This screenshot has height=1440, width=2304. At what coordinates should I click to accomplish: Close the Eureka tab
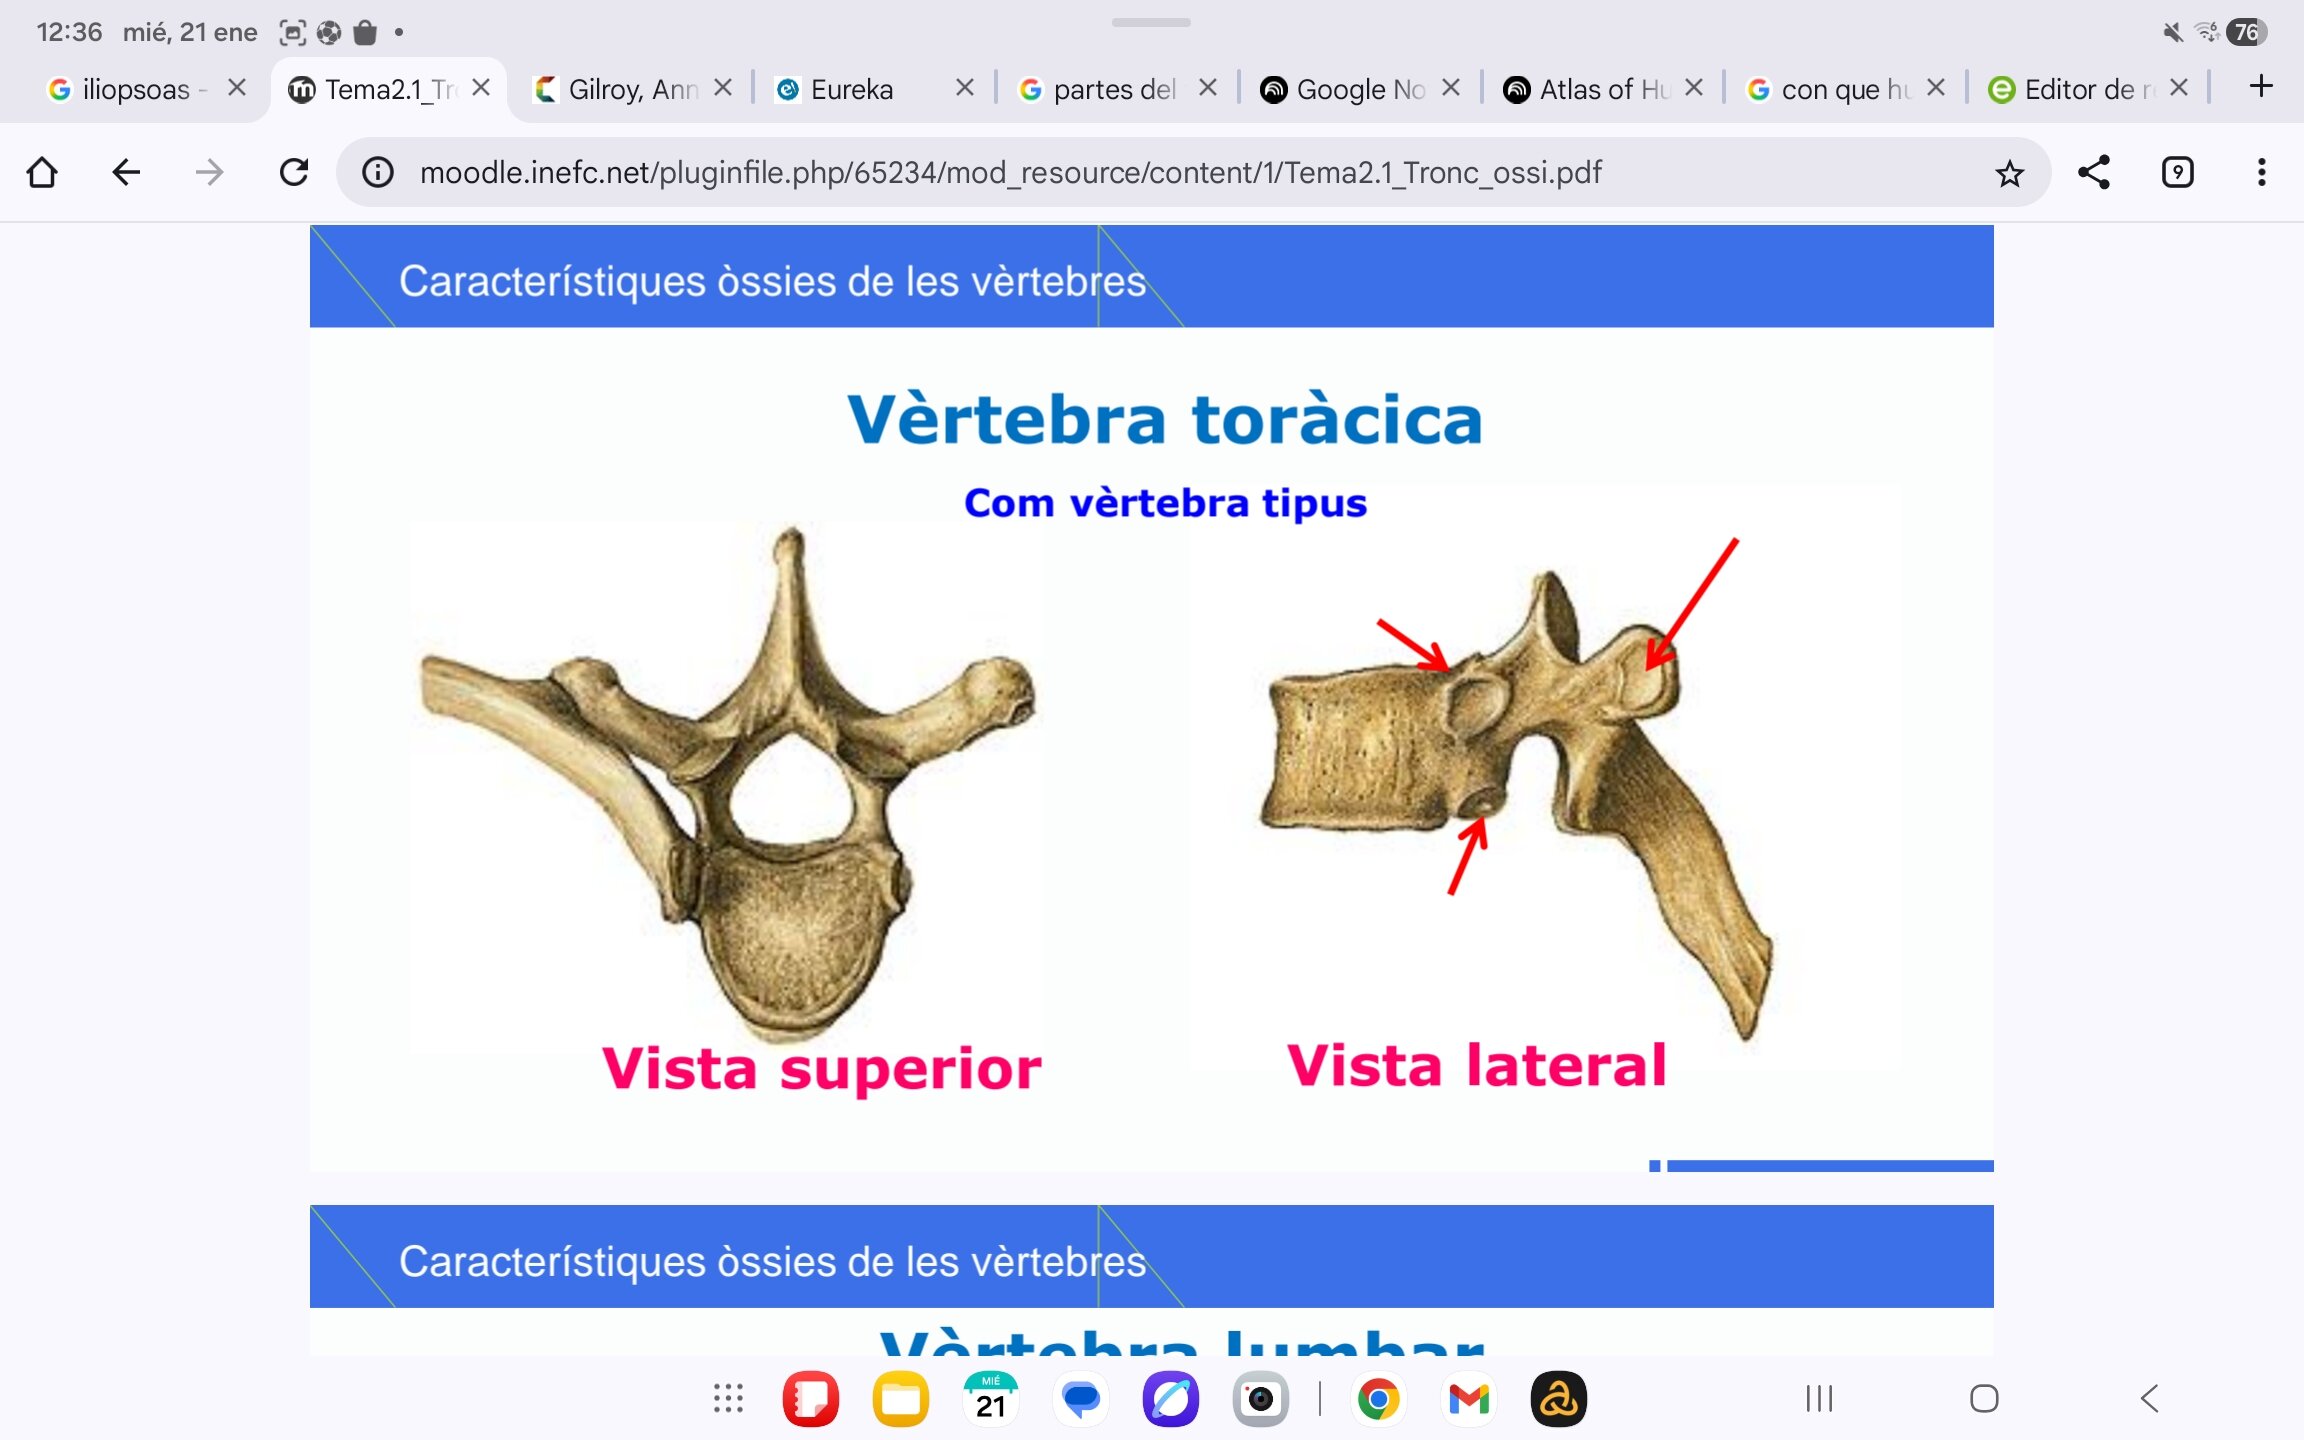coord(964,88)
